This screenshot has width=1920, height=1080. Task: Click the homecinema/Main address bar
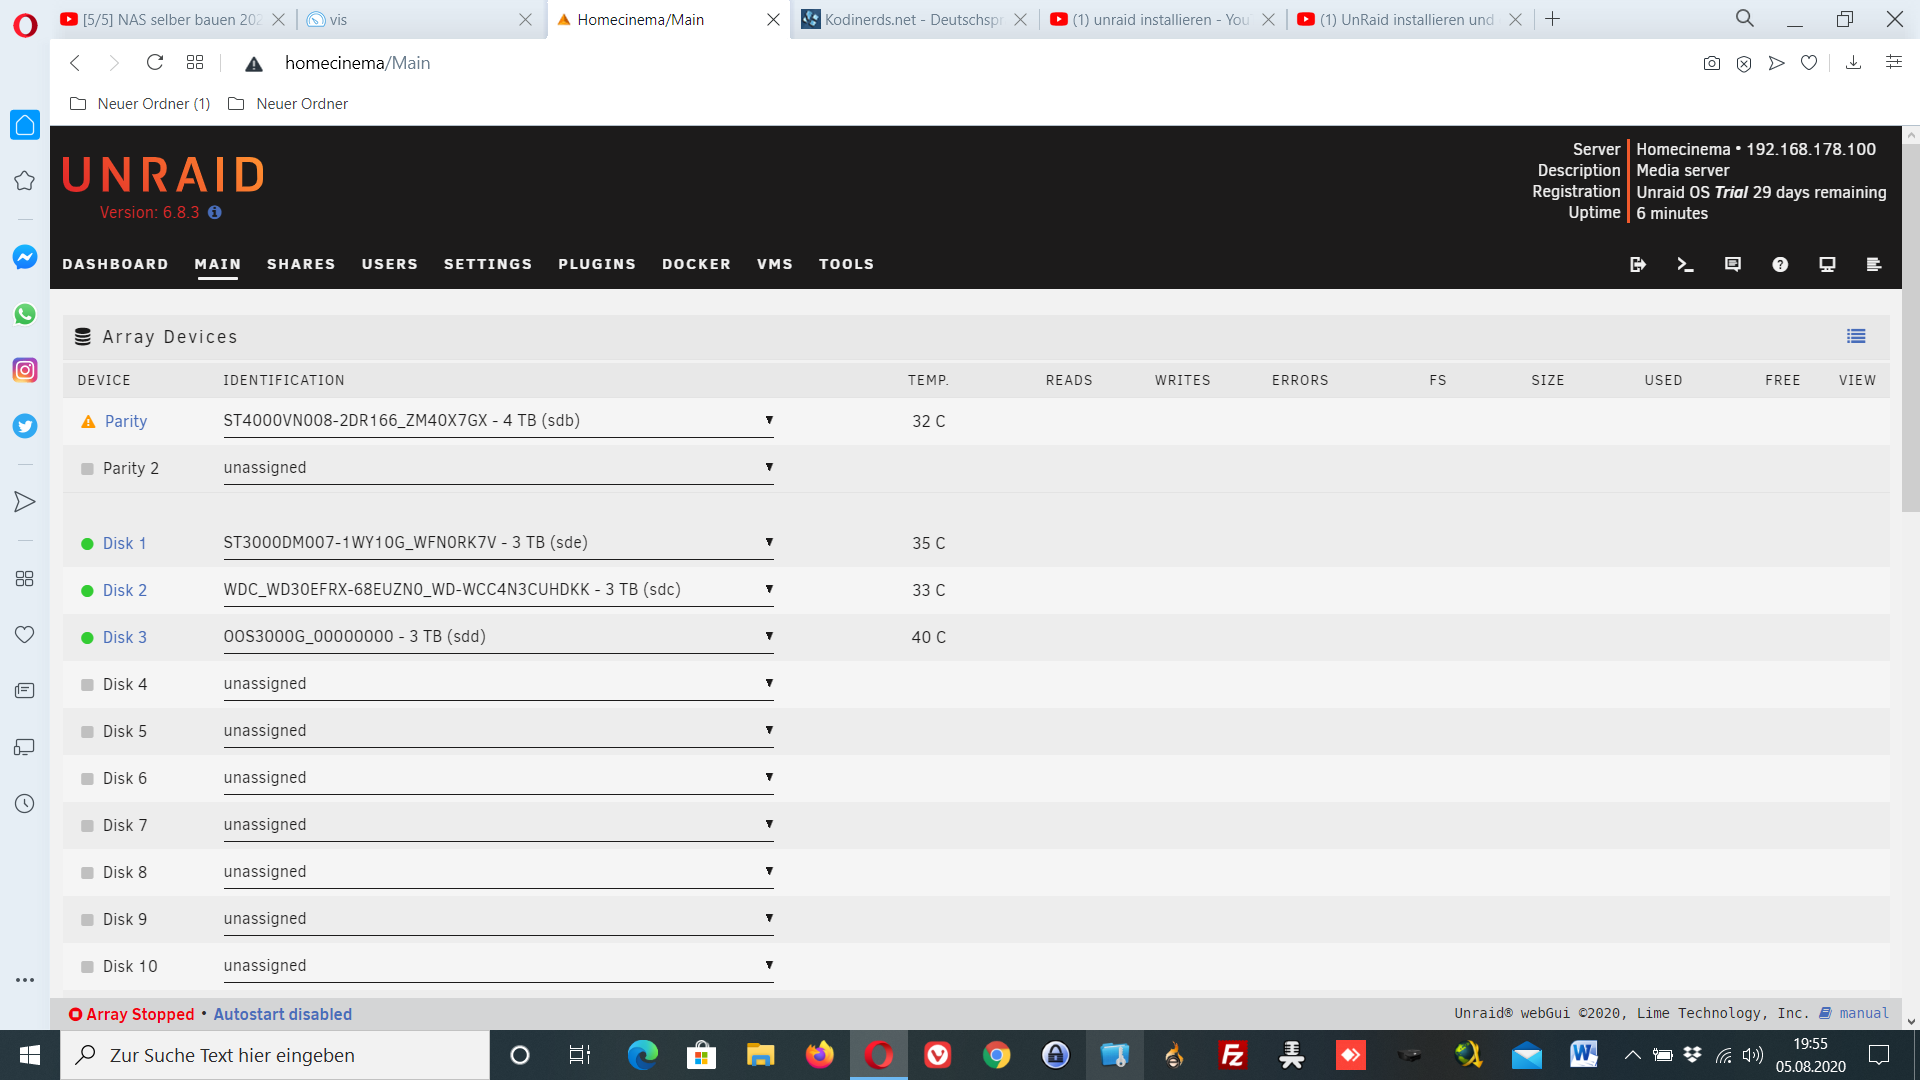coord(357,63)
